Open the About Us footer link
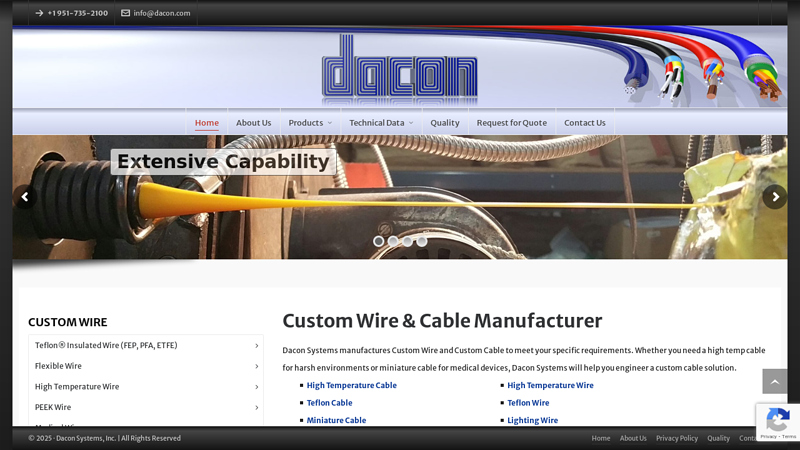800x450 pixels. coord(633,438)
